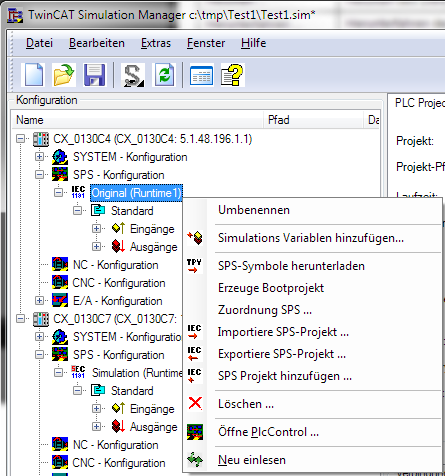The height and width of the screenshot is (476, 445).
Task: Collapse the first SPS - Konfiguration node
Action: 39,175
